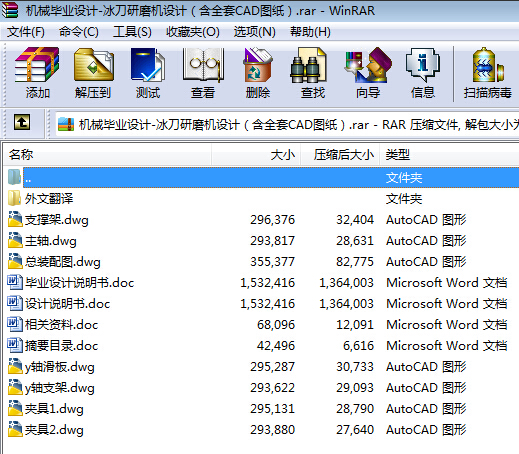Screen dimensions: 519x454
Task: Select the 外文翻译 folder name
Action: 49,199
